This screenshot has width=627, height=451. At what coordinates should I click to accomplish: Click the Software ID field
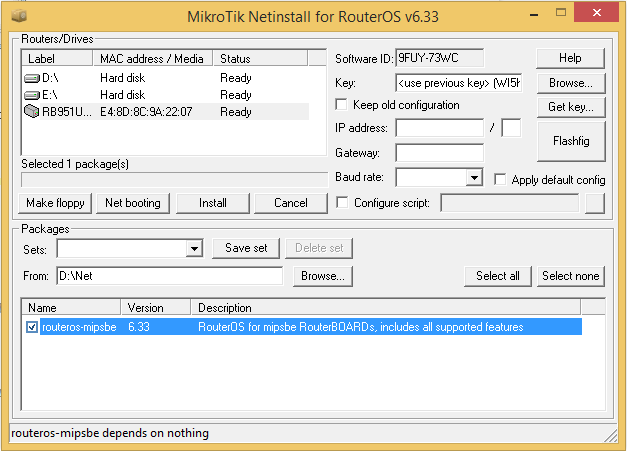[439, 58]
